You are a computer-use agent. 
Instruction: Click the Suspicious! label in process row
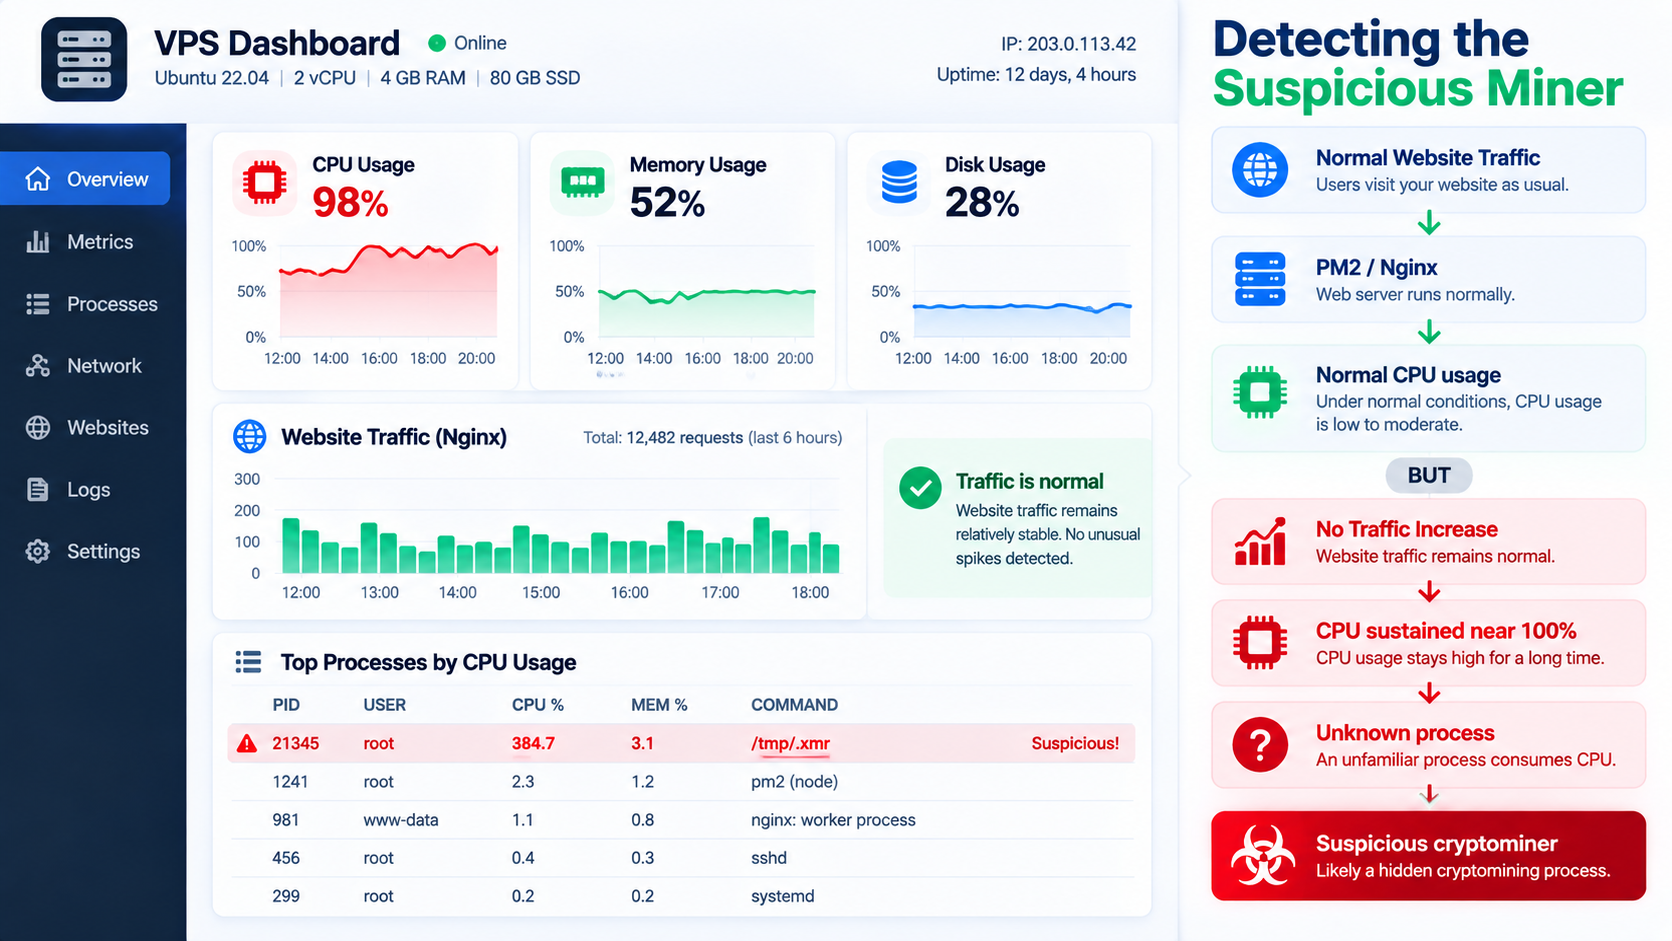(x=1075, y=744)
